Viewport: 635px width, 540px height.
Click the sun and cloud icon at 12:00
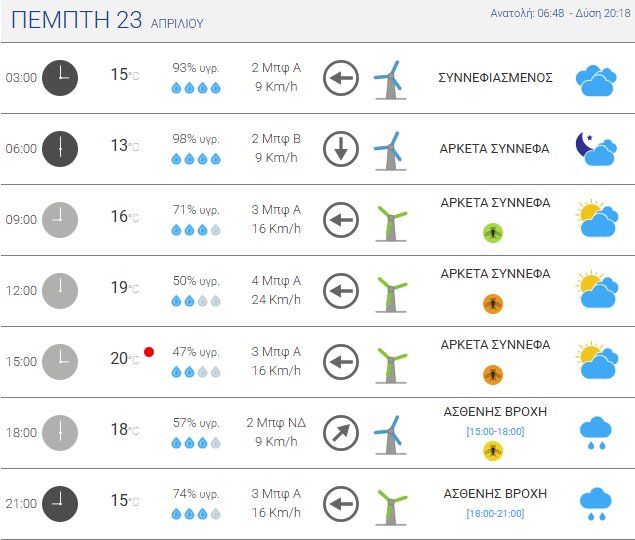(x=595, y=291)
